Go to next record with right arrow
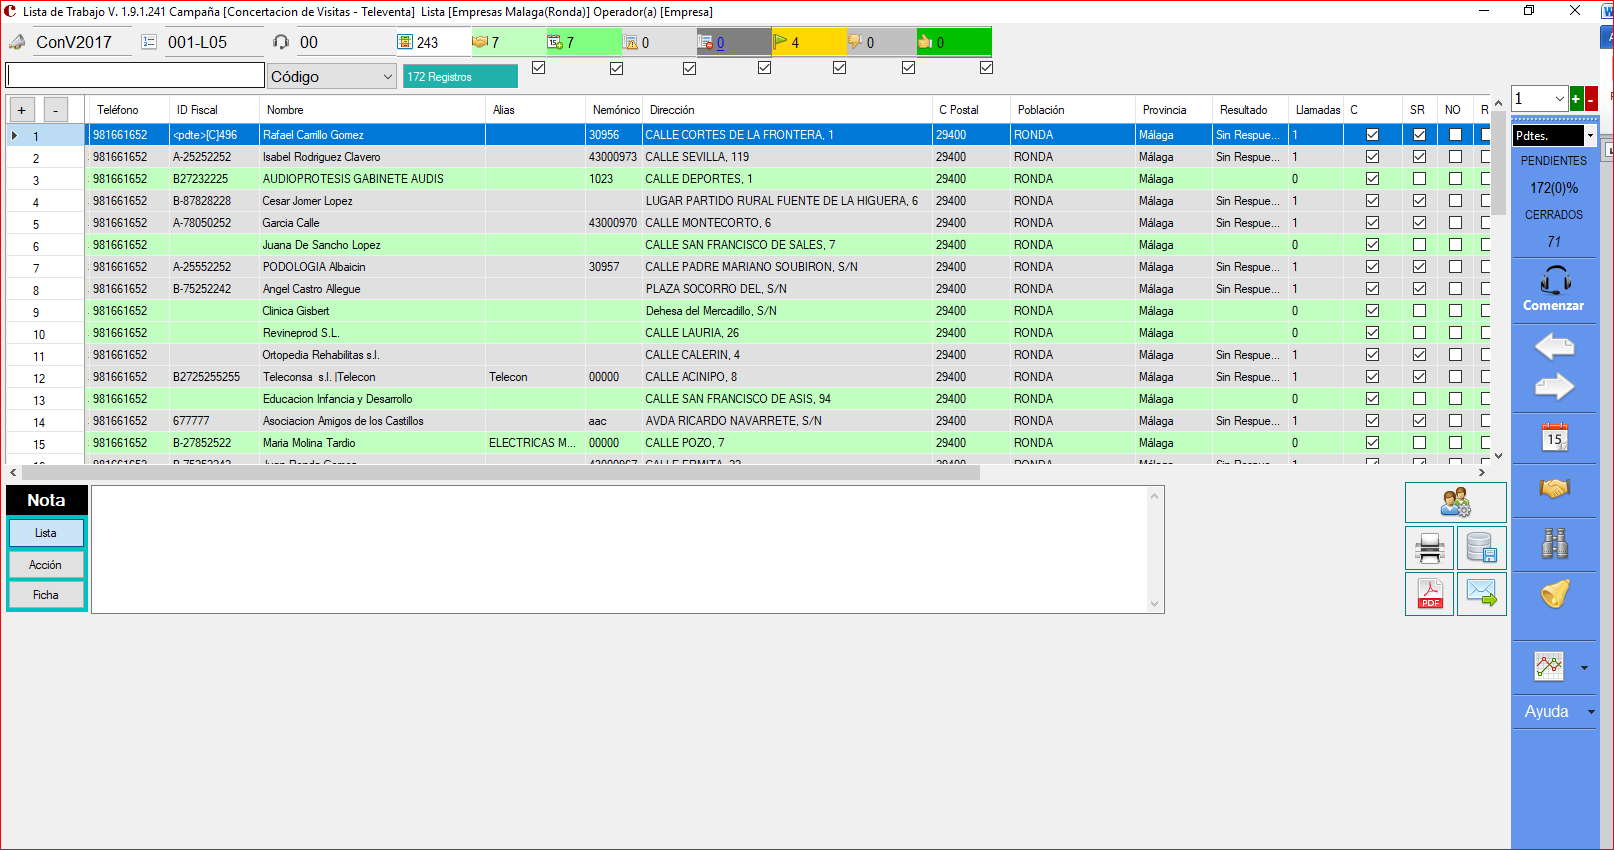This screenshot has height=850, width=1614. click(x=1554, y=387)
